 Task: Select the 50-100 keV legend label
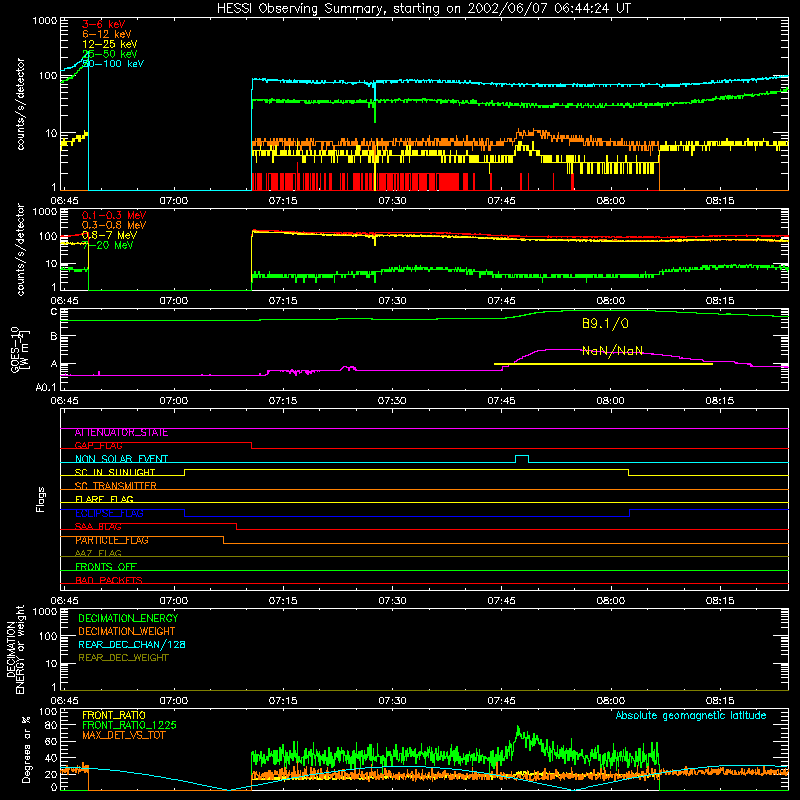coord(113,64)
